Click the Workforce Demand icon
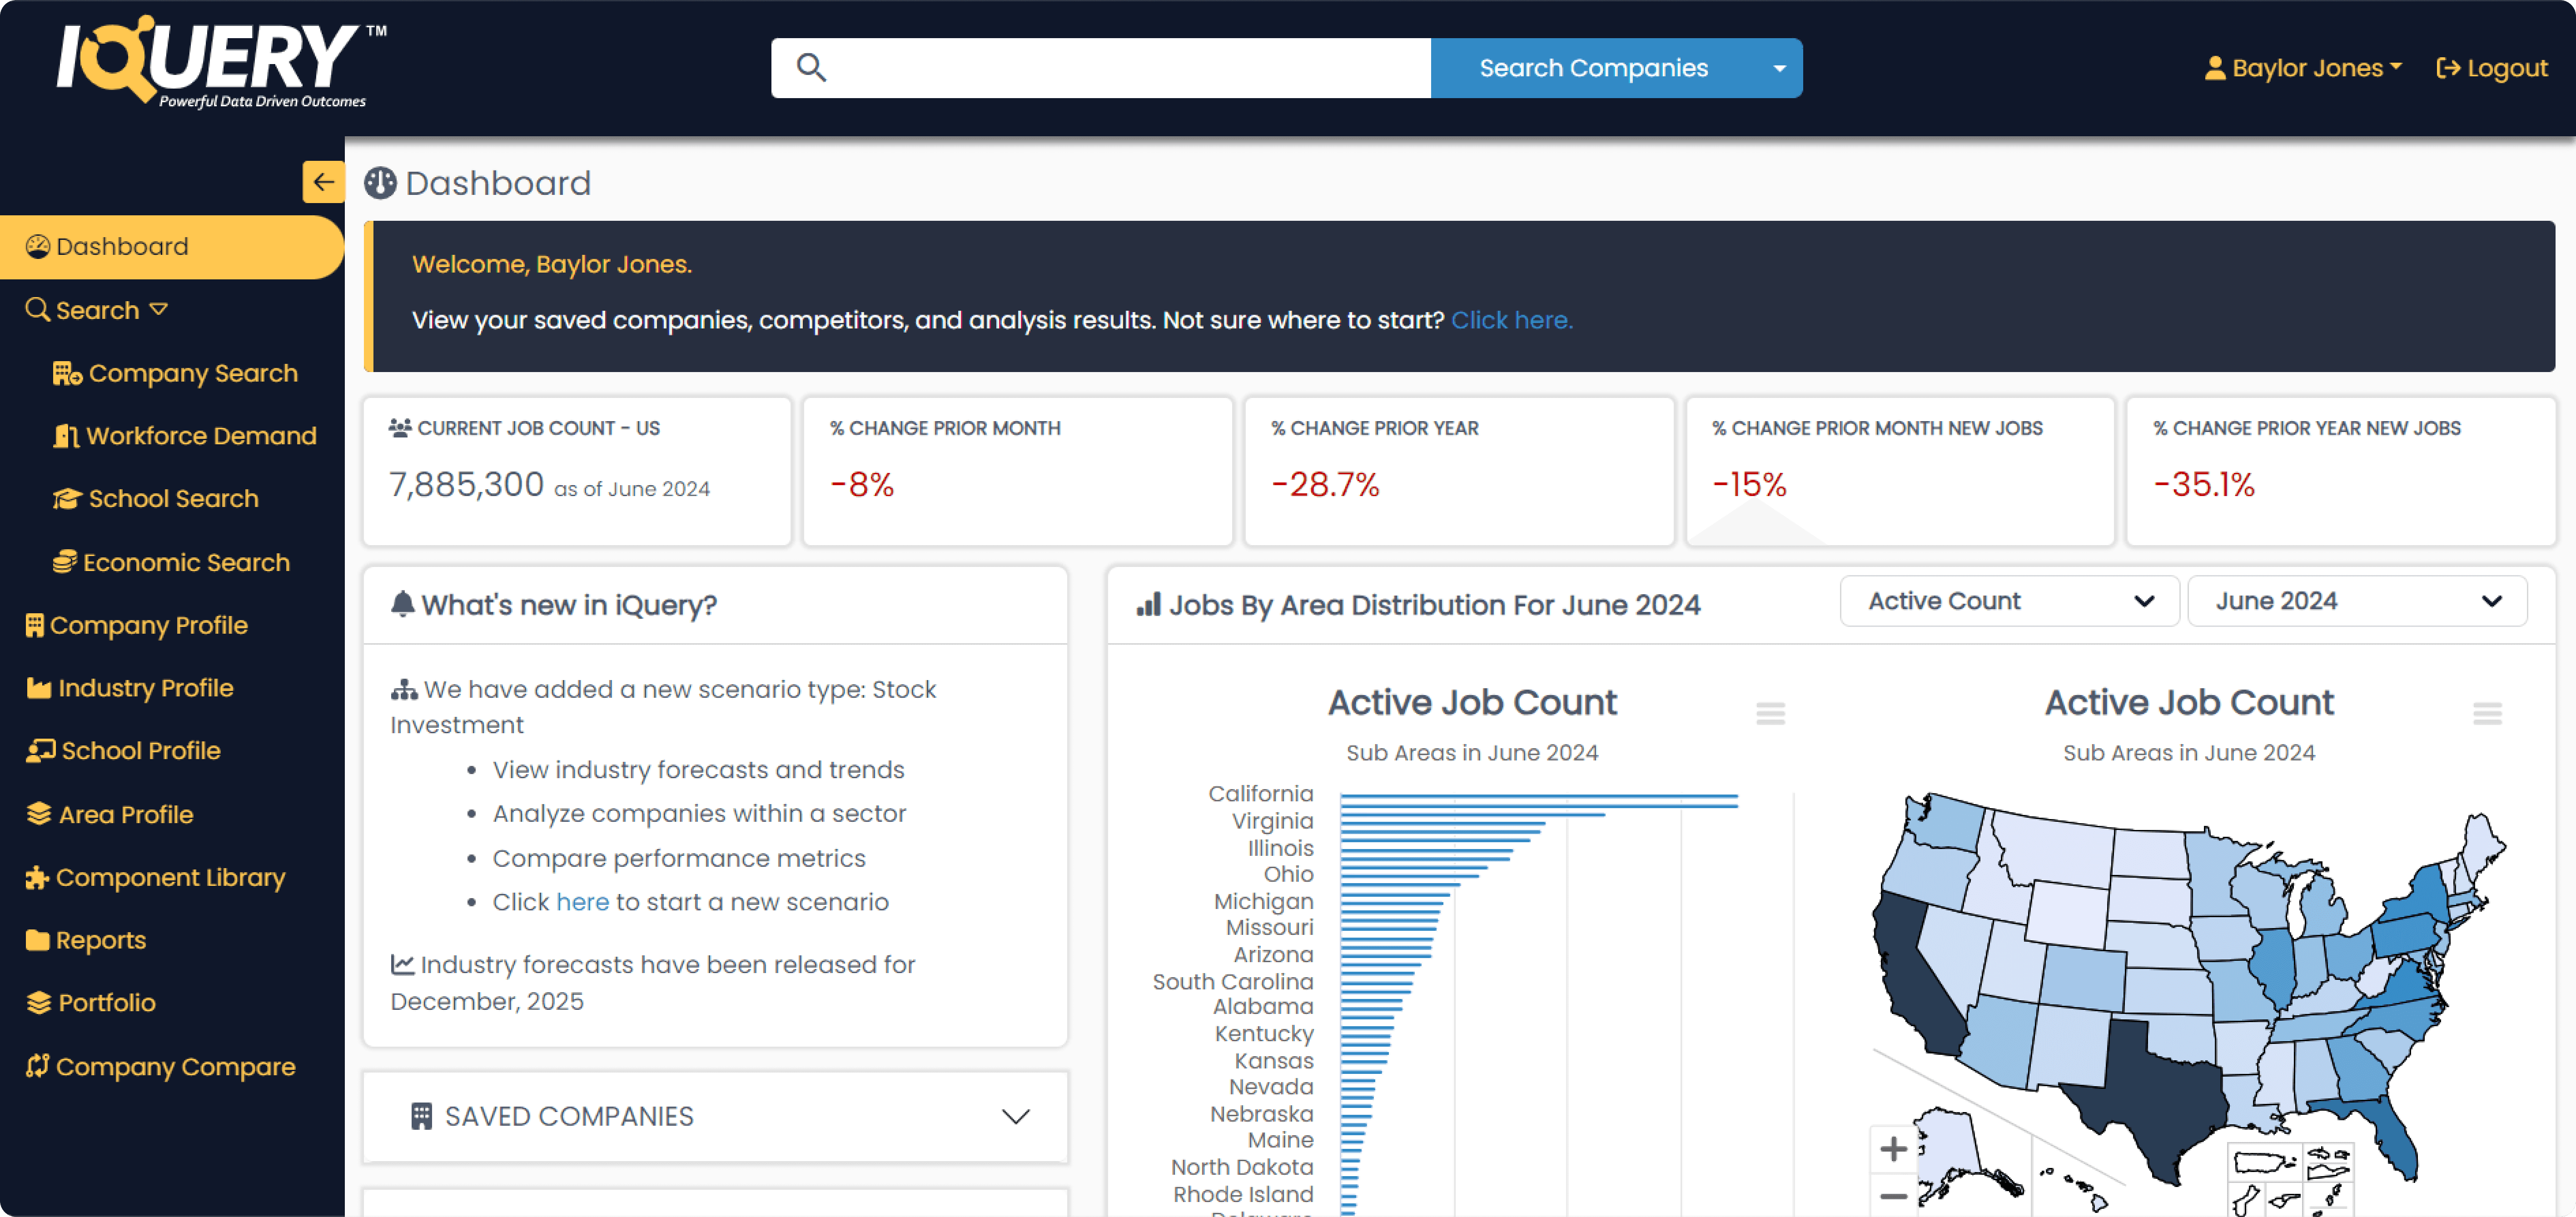Viewport: 2576px width, 1217px height. pyautogui.click(x=66, y=436)
